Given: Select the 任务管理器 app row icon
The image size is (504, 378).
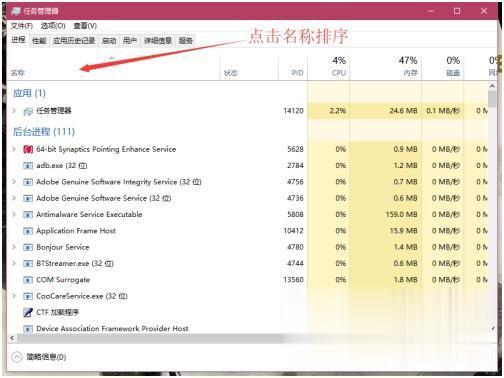Looking at the screenshot, I should pos(28,111).
